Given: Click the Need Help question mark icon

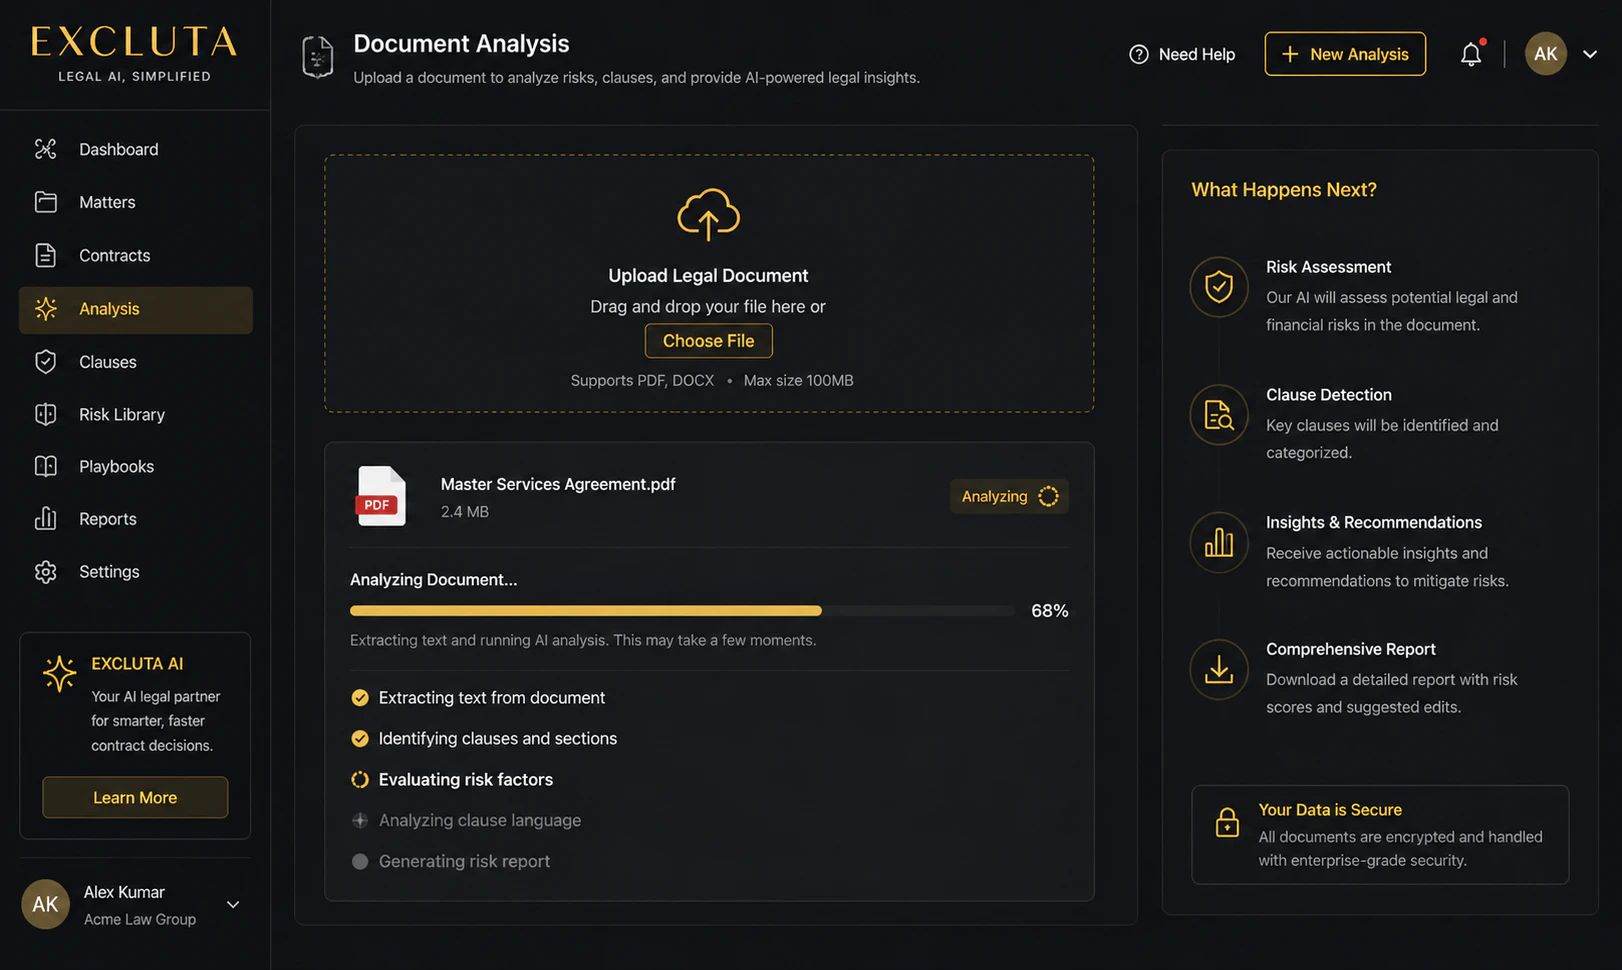Looking at the screenshot, I should click(1138, 54).
